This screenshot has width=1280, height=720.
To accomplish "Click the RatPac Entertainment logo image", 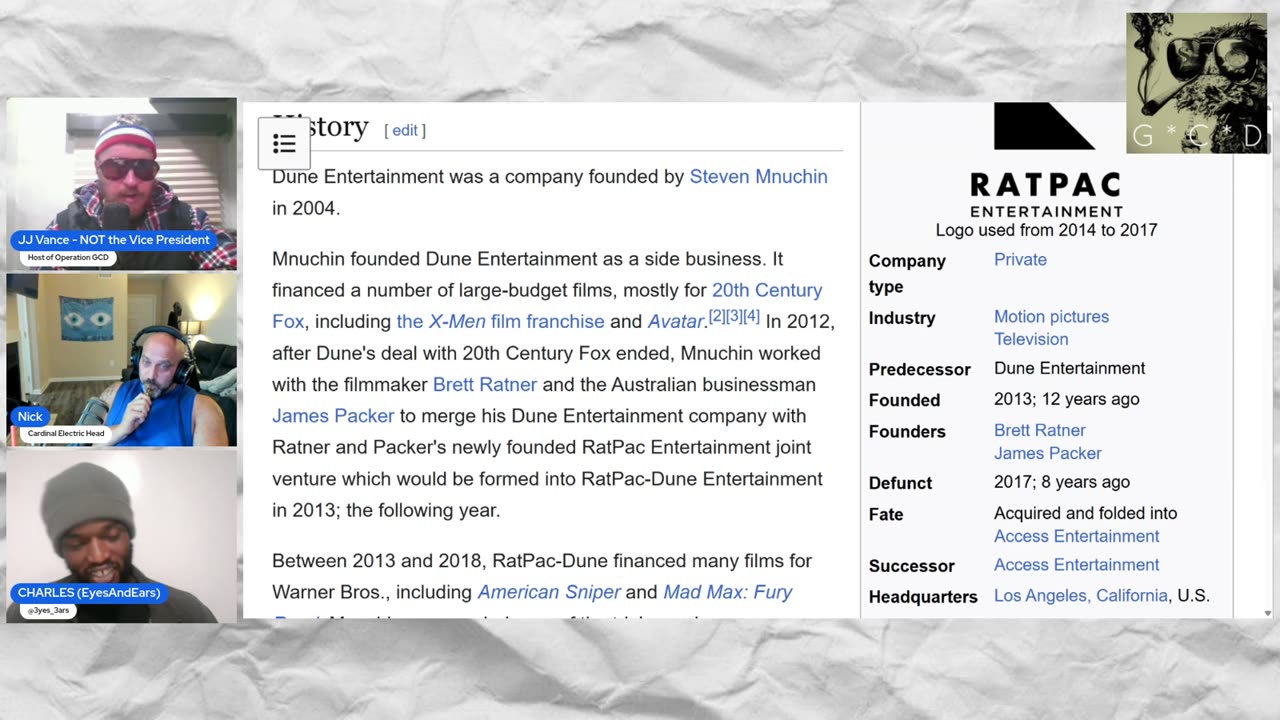I will point(1046,160).
